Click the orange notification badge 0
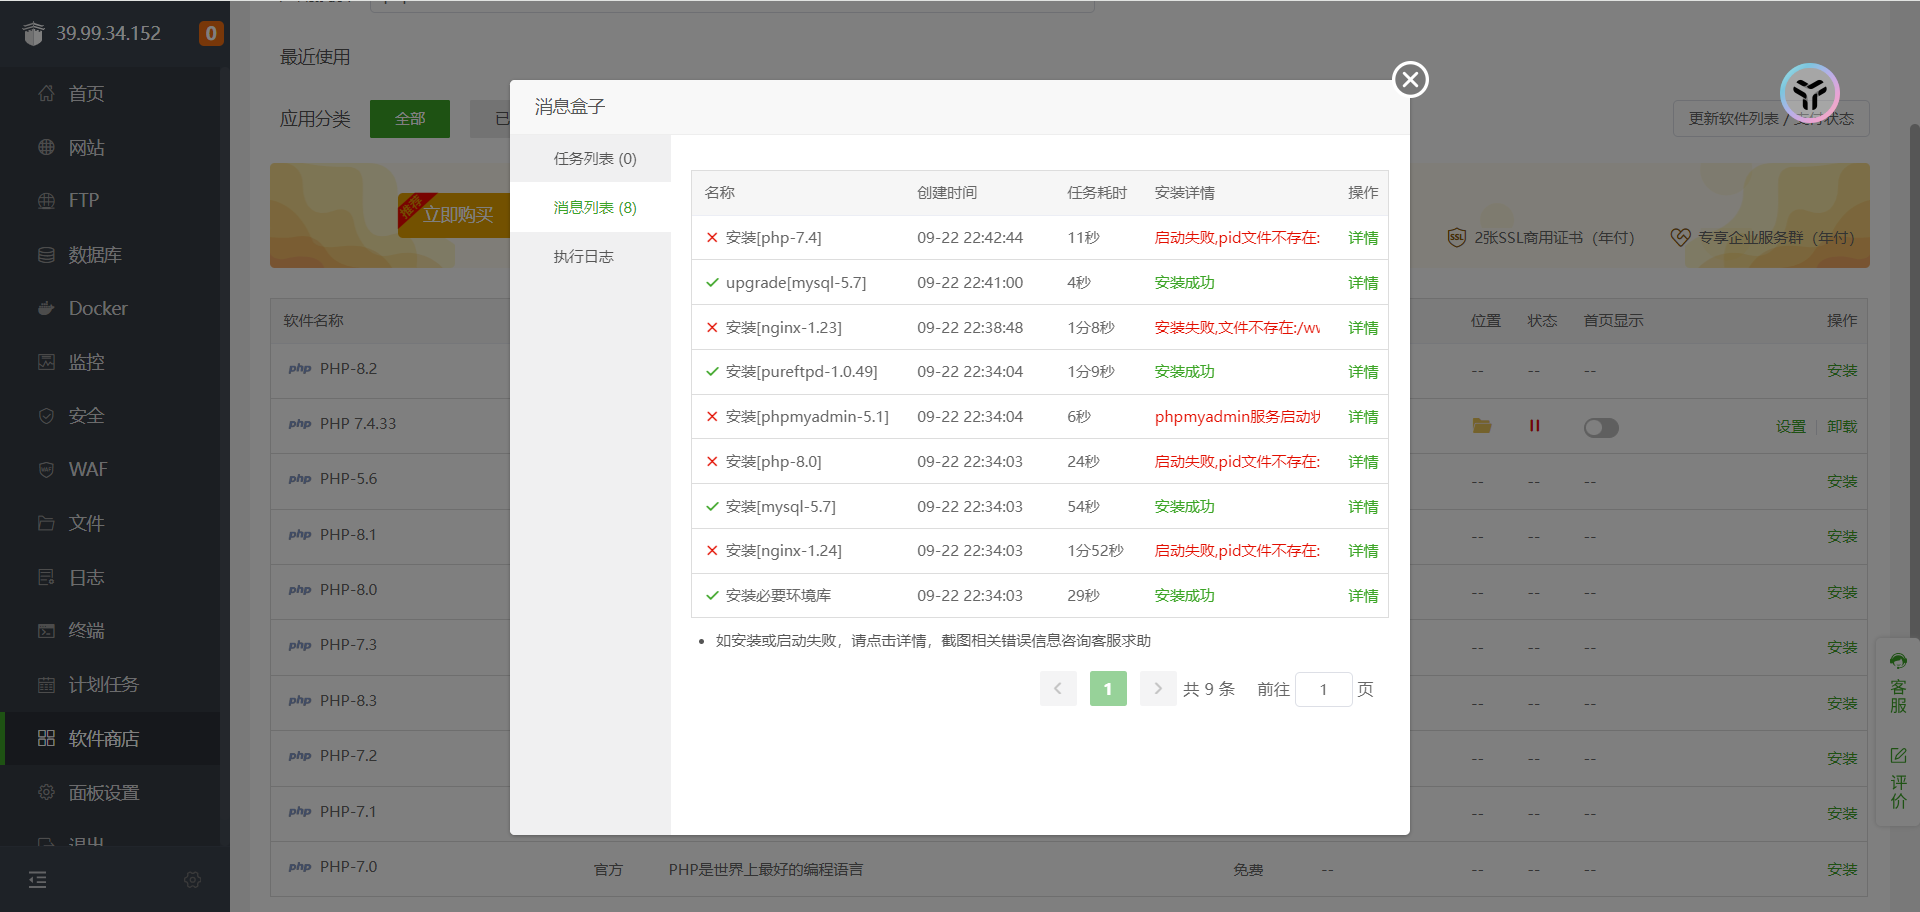The image size is (1920, 912). coord(210,33)
